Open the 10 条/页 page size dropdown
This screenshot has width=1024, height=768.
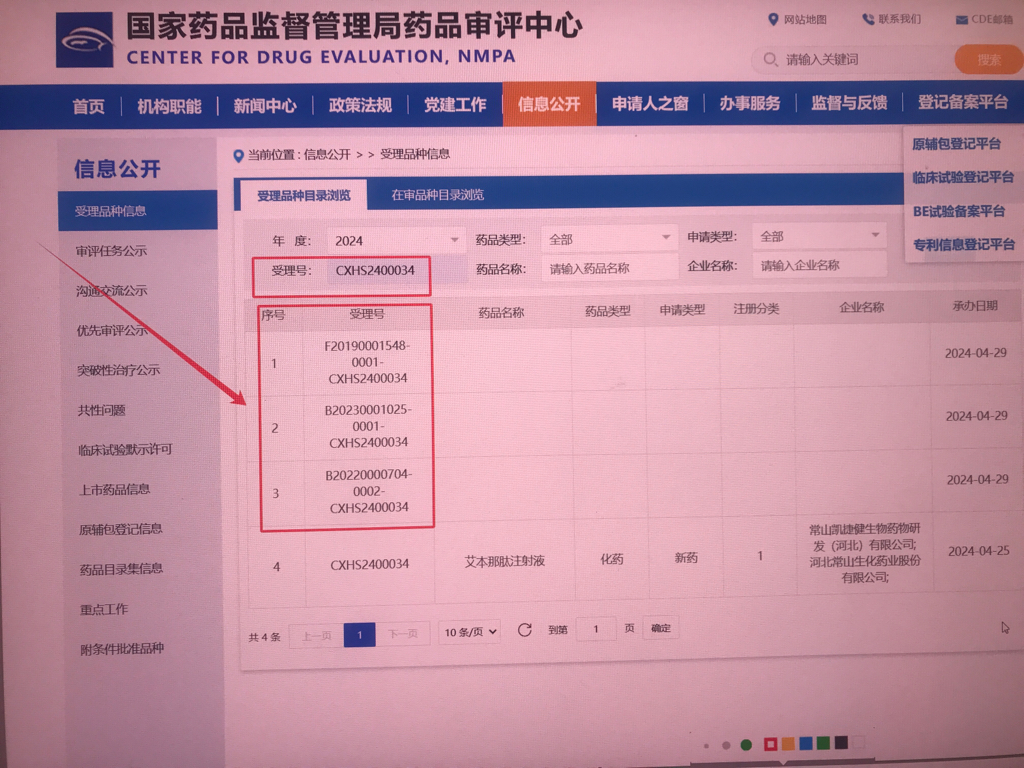(470, 632)
